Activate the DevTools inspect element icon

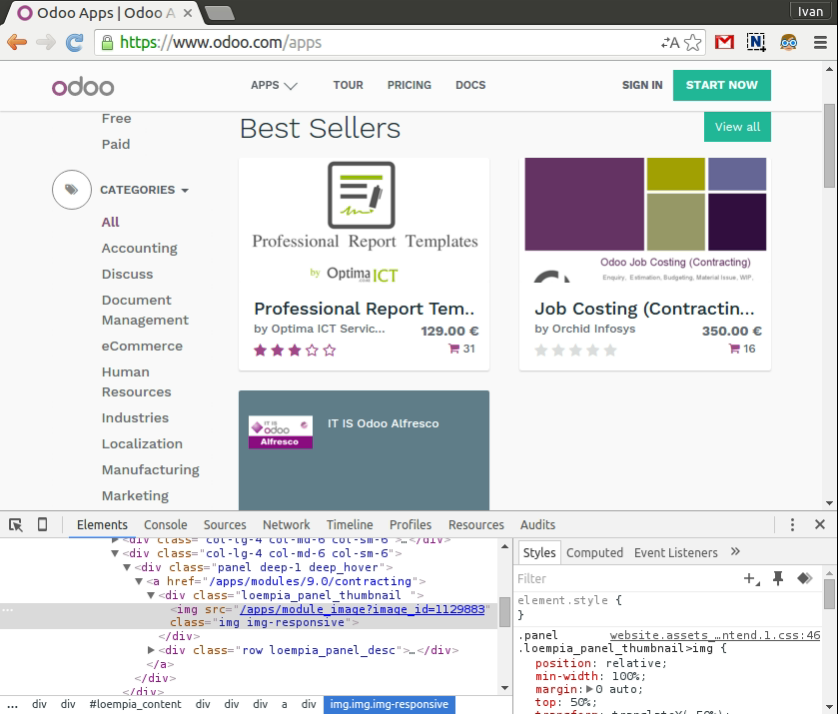[15, 525]
